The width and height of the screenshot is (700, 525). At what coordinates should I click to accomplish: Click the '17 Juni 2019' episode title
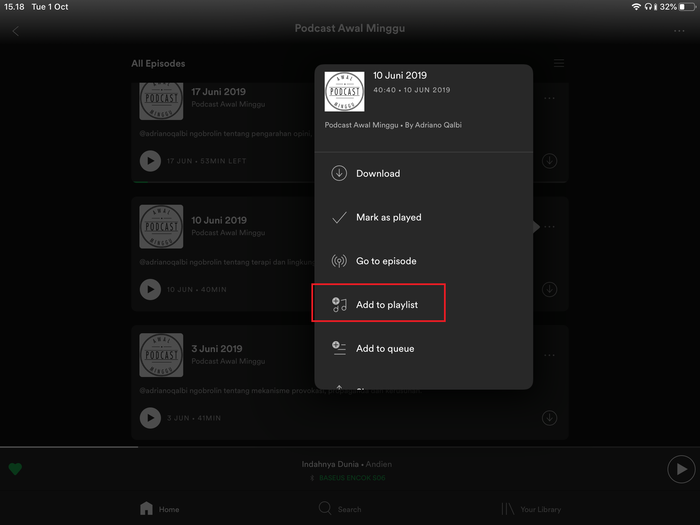coord(218,92)
